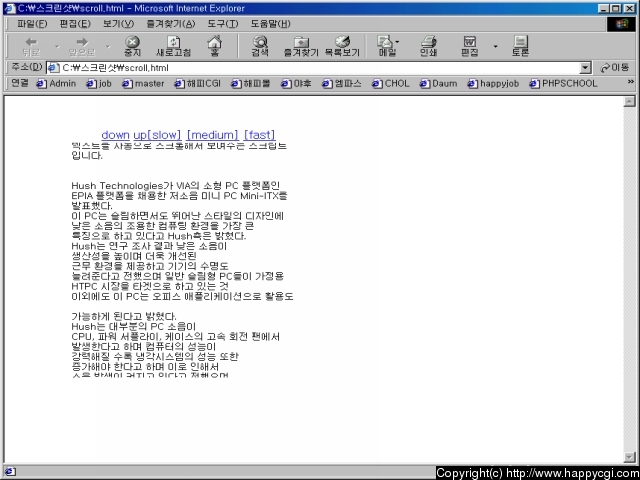Click the page icon in the address bar
The width and height of the screenshot is (640, 480).
coord(53,68)
